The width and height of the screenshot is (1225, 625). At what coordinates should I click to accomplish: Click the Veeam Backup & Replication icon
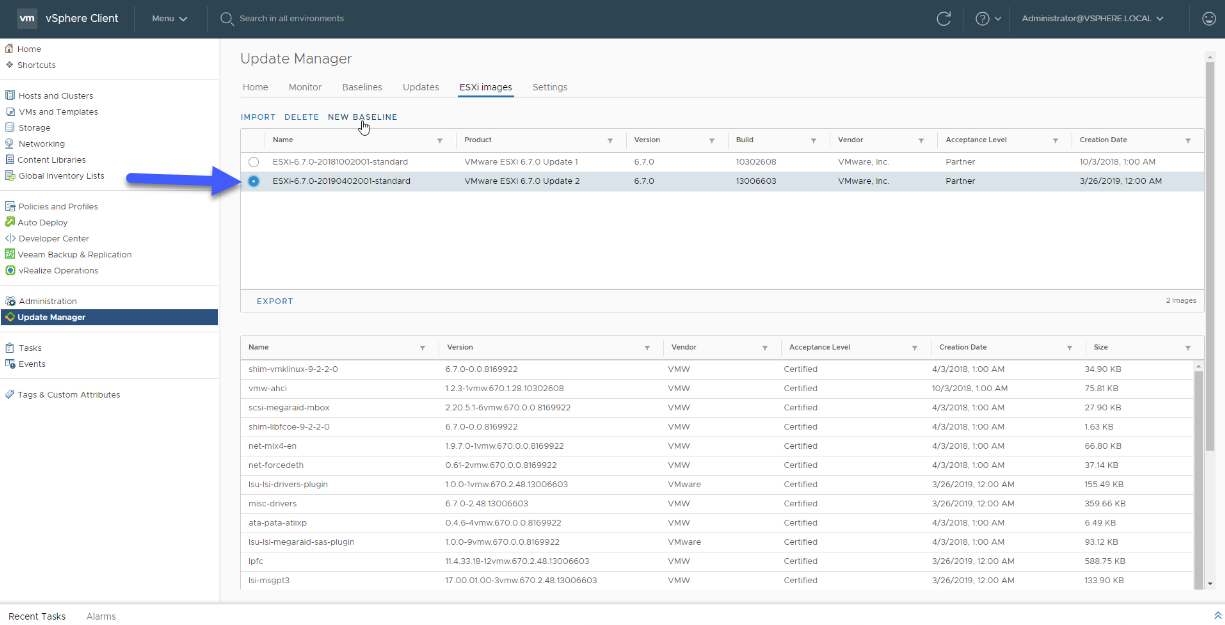9,255
